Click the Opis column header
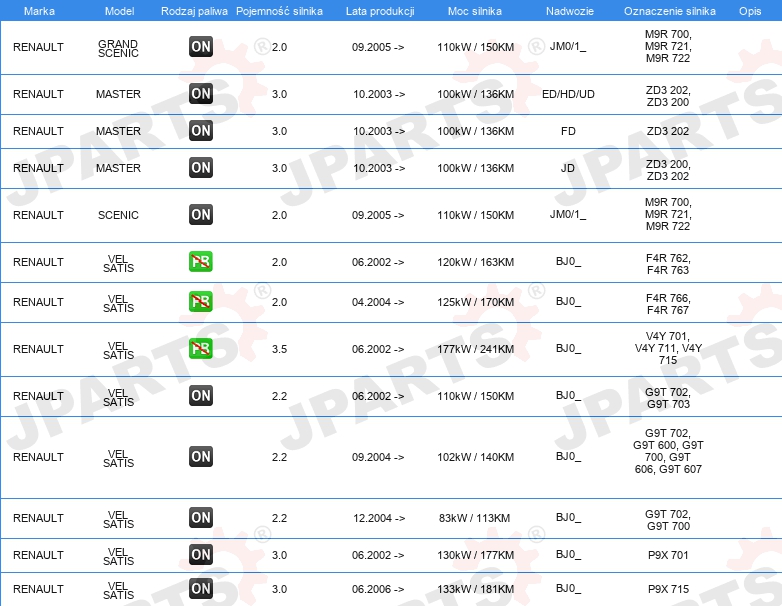 750,11
